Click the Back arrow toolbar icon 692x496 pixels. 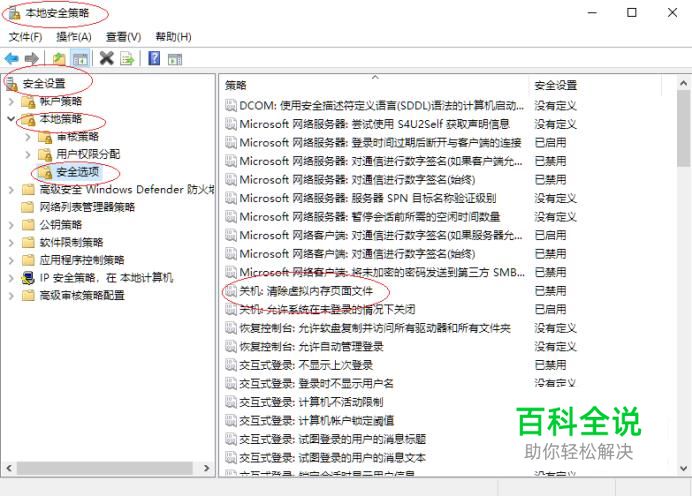coord(11,58)
